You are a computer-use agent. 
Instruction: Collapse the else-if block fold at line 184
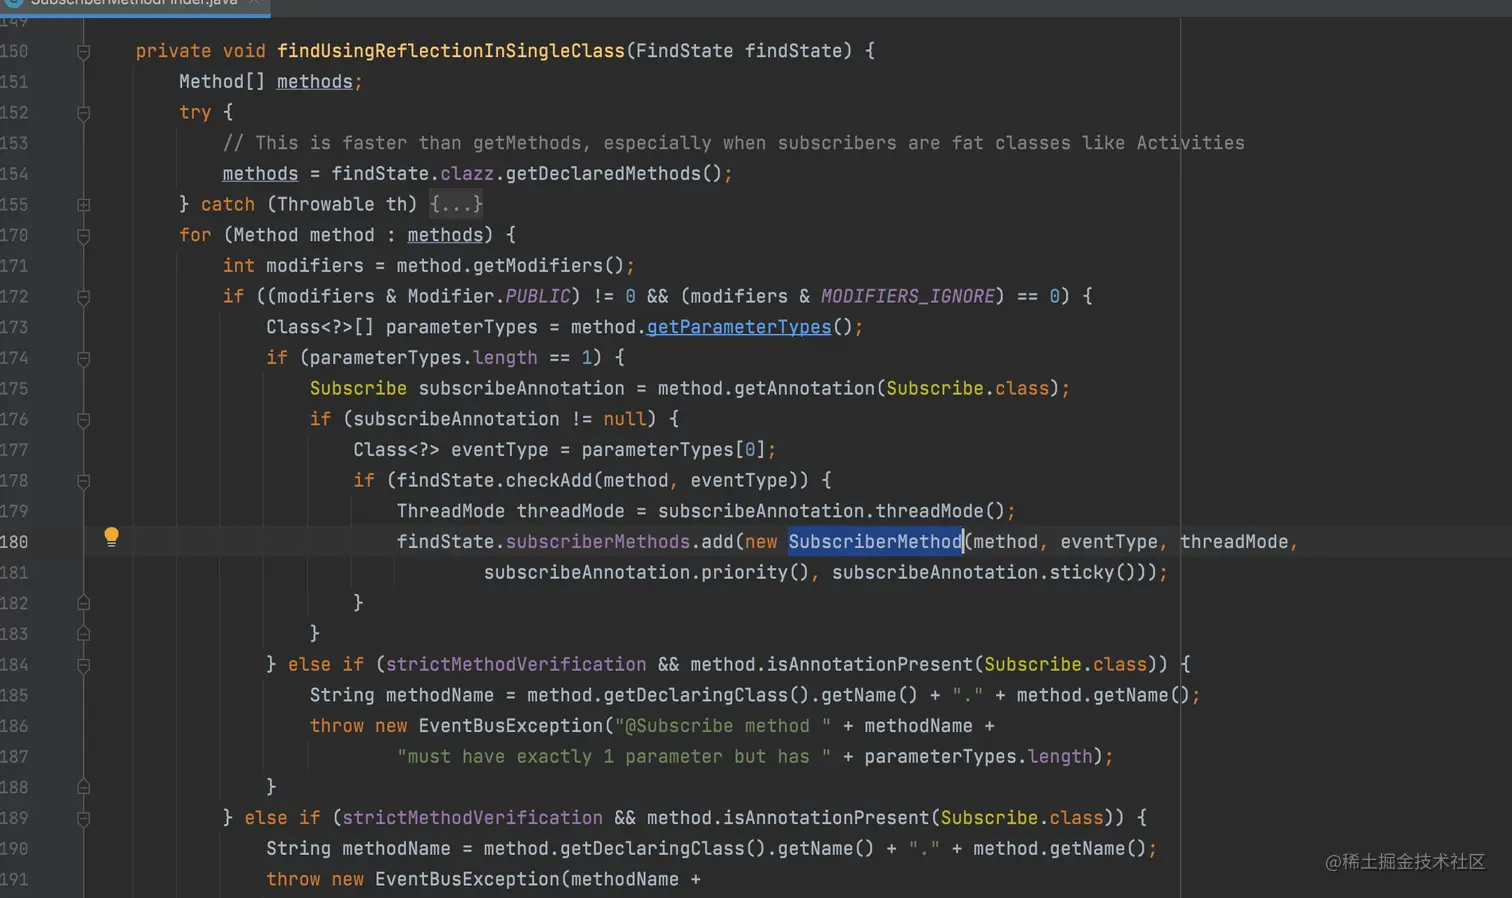click(84, 665)
